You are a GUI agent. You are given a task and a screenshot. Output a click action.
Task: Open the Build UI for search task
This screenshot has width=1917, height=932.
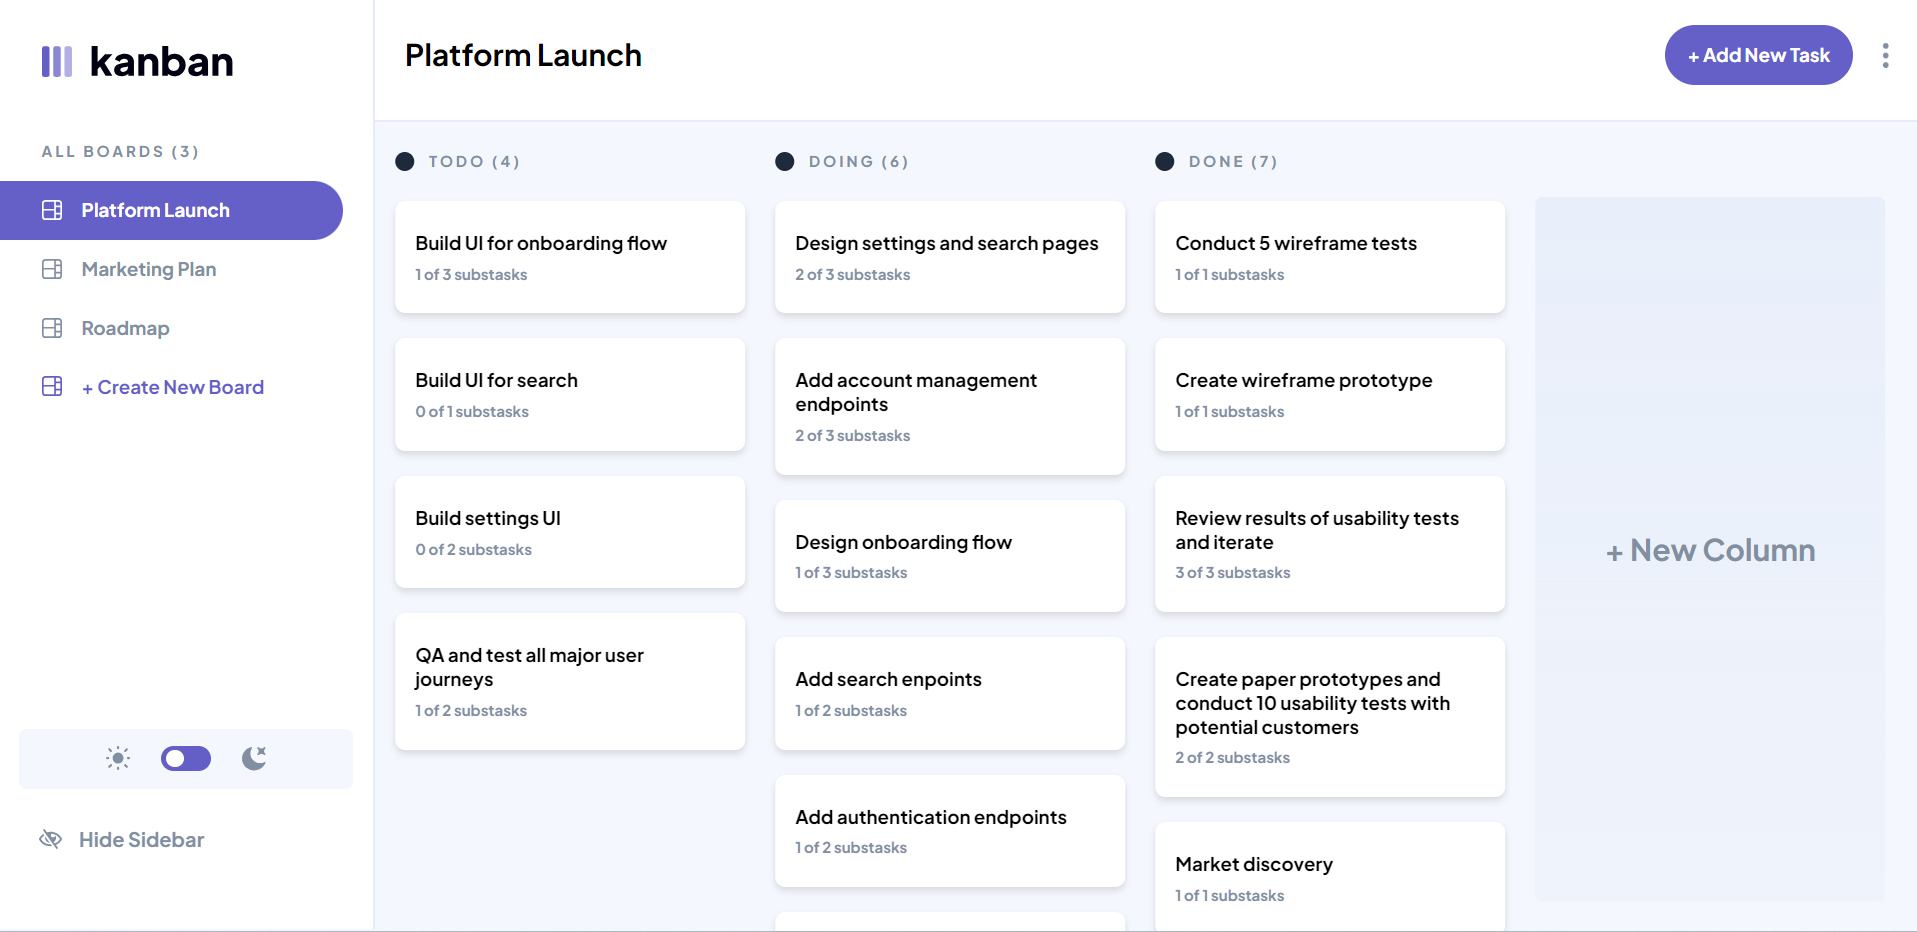point(570,394)
